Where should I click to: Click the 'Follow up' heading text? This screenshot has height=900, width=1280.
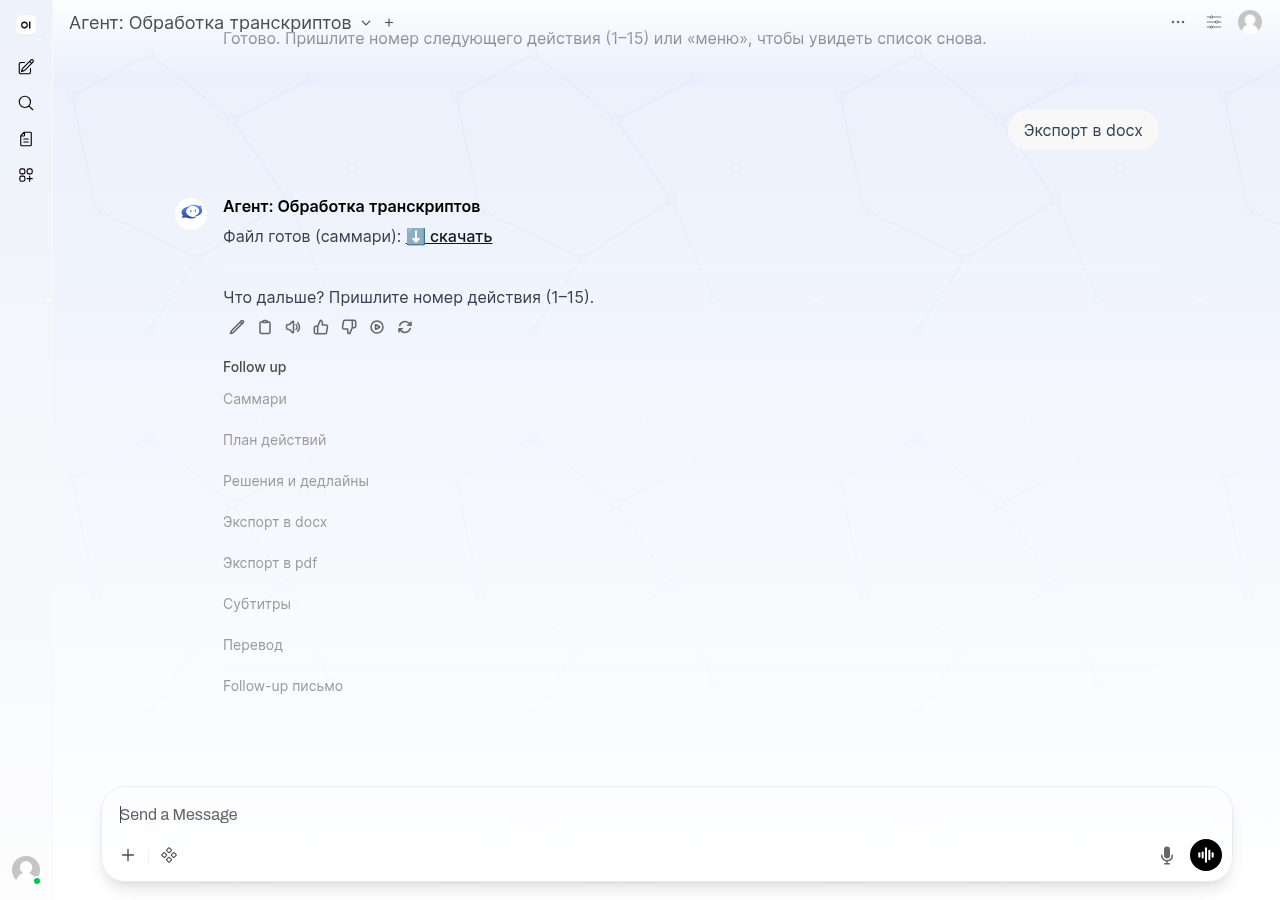[x=254, y=367]
